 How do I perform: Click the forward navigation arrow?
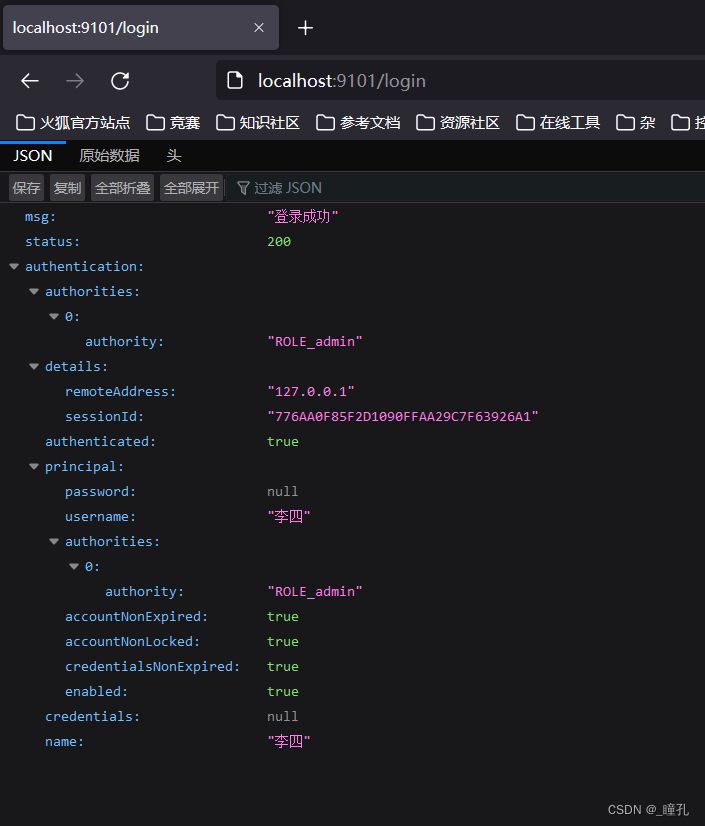75,81
